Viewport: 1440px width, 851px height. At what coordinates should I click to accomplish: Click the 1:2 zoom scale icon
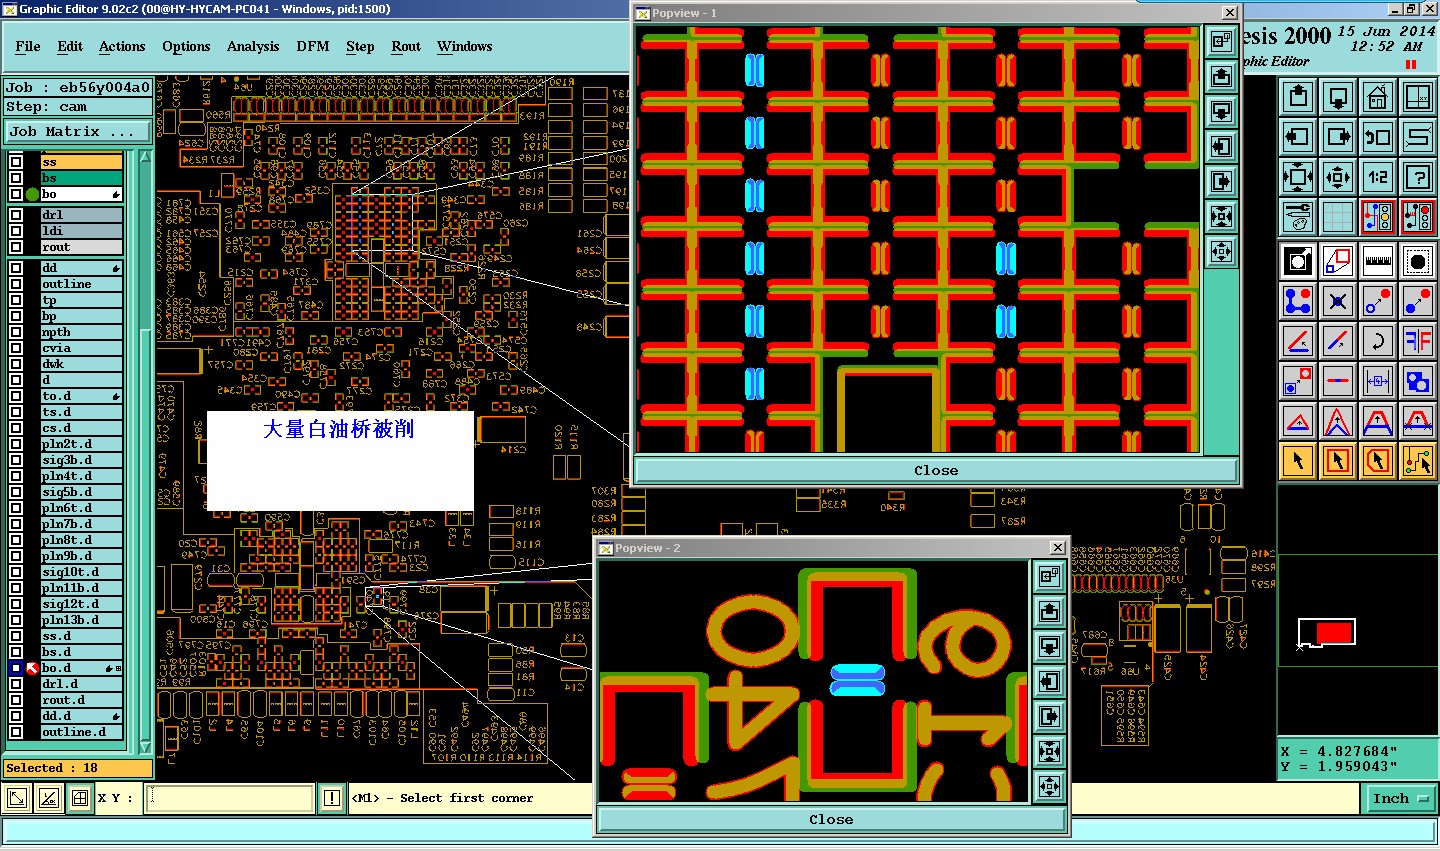[1378, 177]
